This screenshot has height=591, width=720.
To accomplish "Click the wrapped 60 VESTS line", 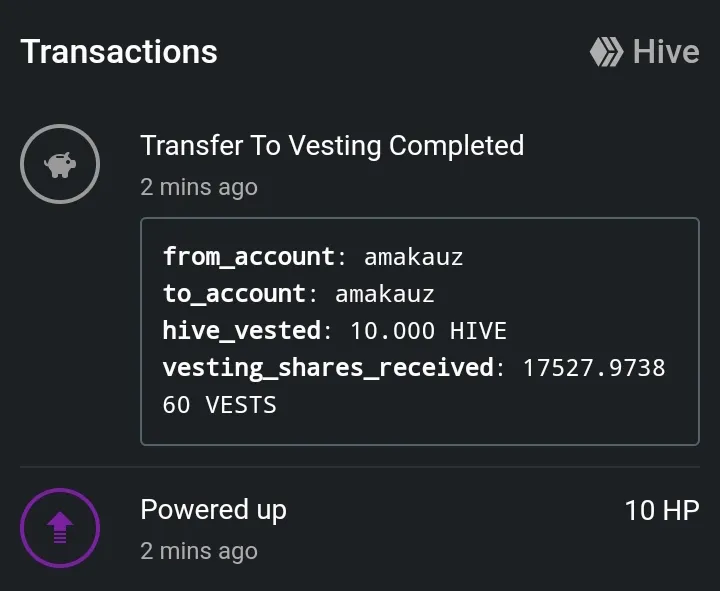I will 219,405.
